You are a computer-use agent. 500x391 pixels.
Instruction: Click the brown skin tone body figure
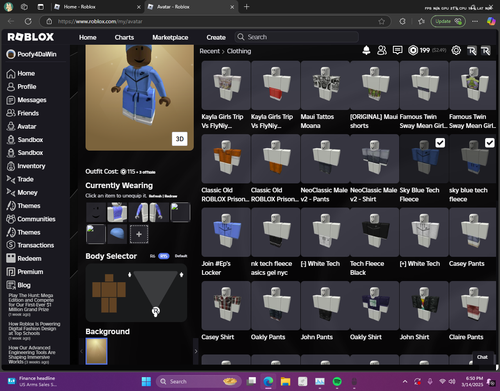[109, 293]
